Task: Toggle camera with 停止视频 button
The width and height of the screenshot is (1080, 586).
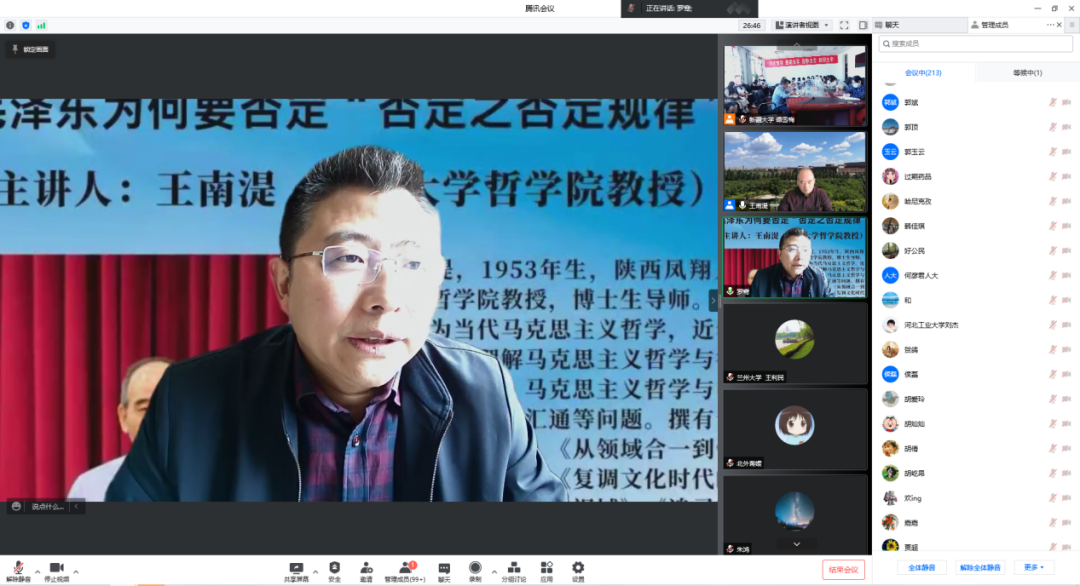Action: pos(56,569)
